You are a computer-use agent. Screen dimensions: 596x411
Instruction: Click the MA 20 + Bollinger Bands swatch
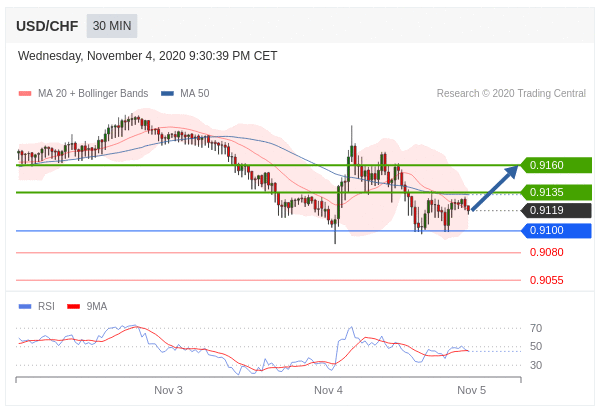tap(25, 94)
